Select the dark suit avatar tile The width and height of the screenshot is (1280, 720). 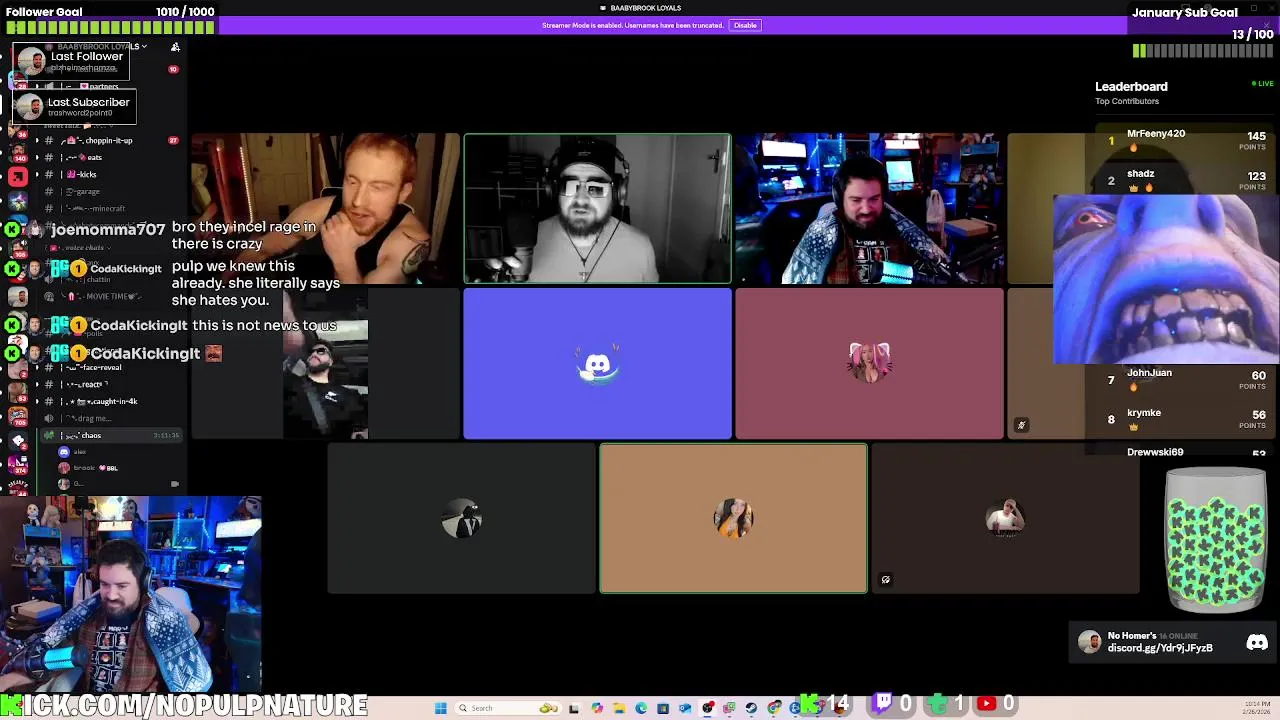(x=461, y=519)
